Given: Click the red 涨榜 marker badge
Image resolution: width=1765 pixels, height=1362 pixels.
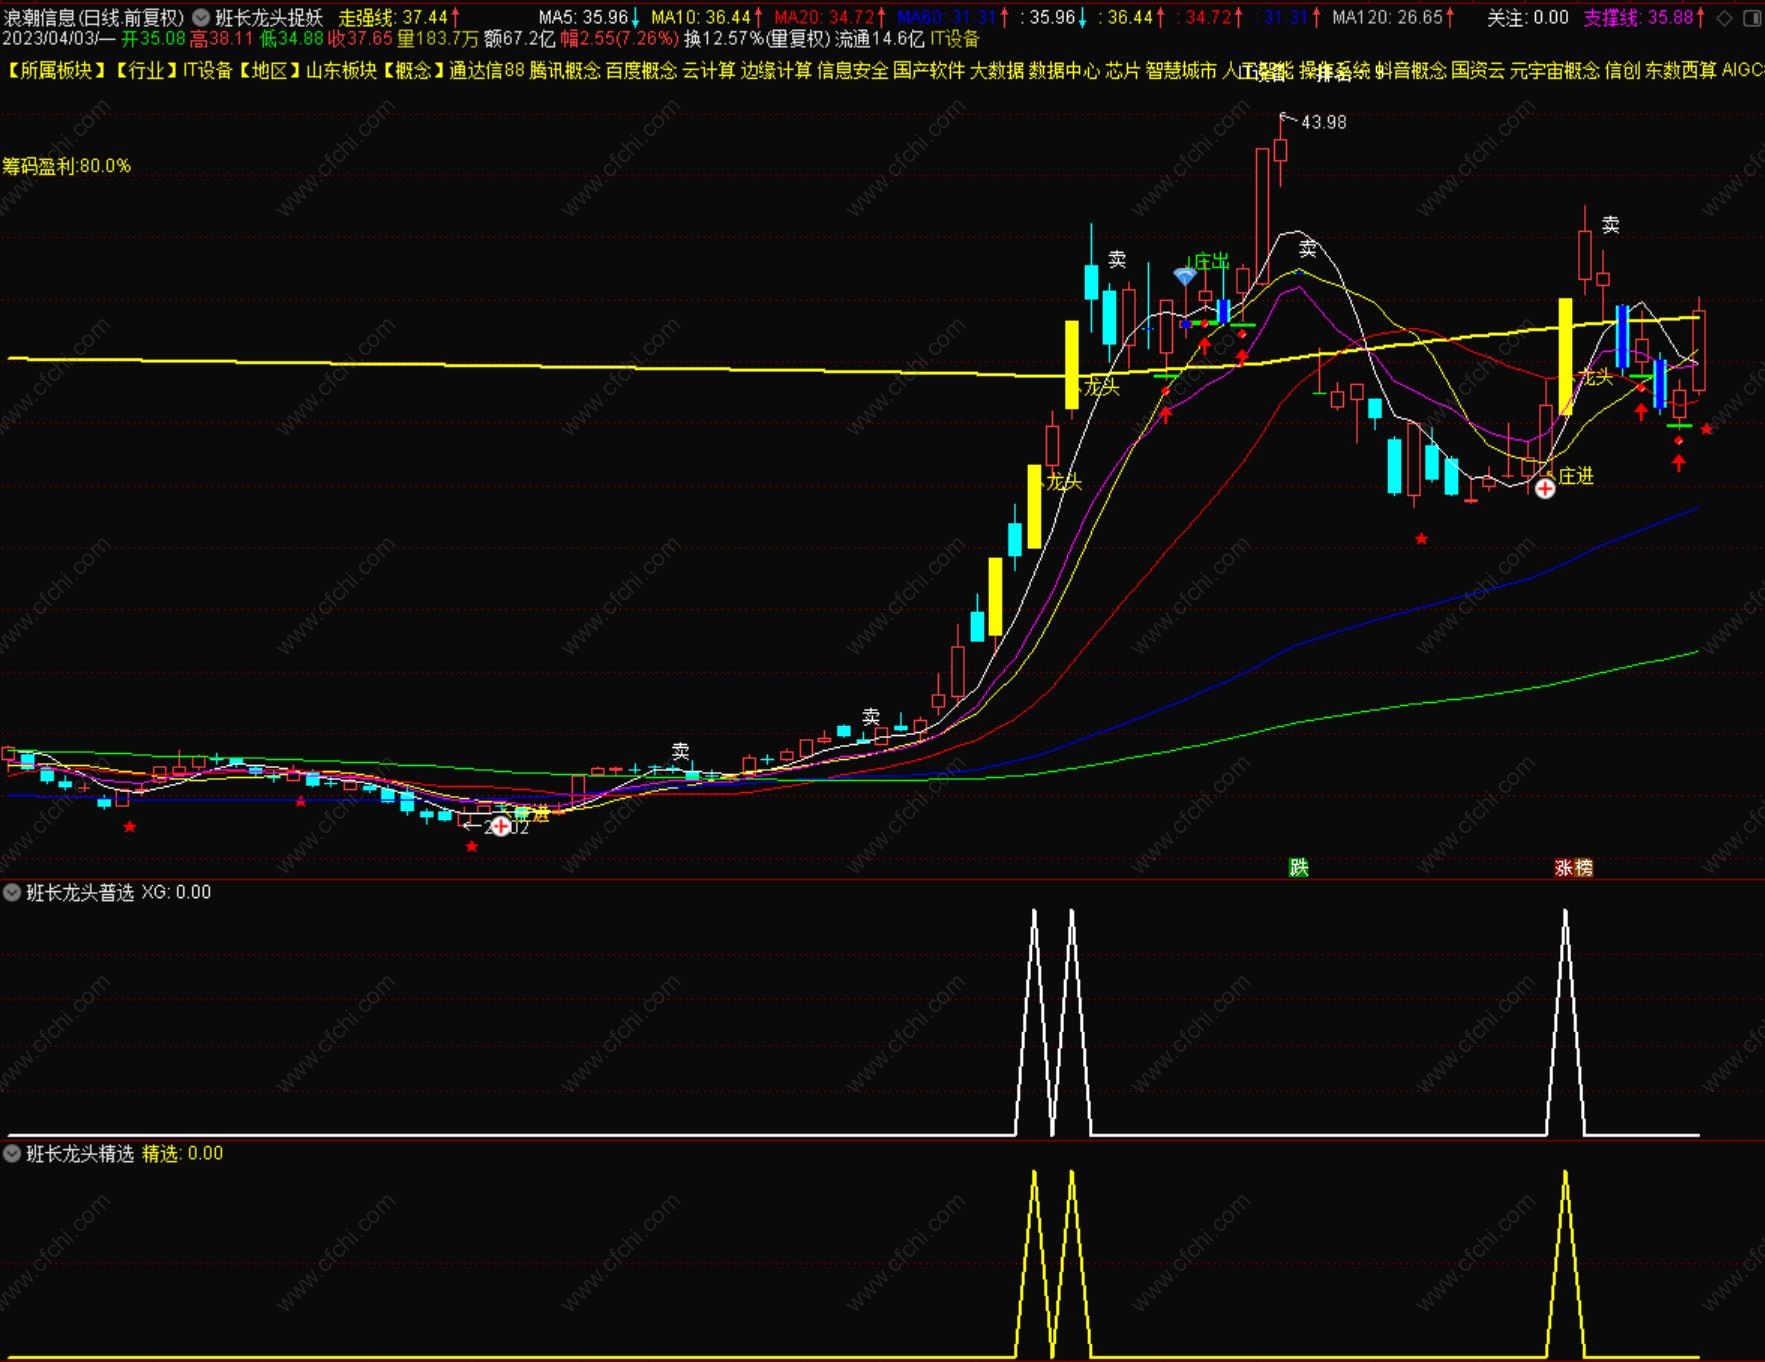Looking at the screenshot, I should 1573,867.
